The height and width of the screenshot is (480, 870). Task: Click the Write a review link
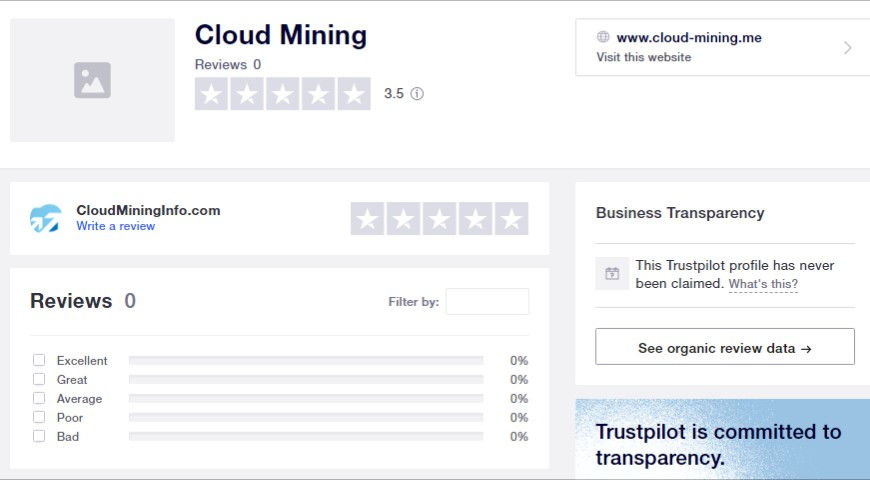coord(115,226)
